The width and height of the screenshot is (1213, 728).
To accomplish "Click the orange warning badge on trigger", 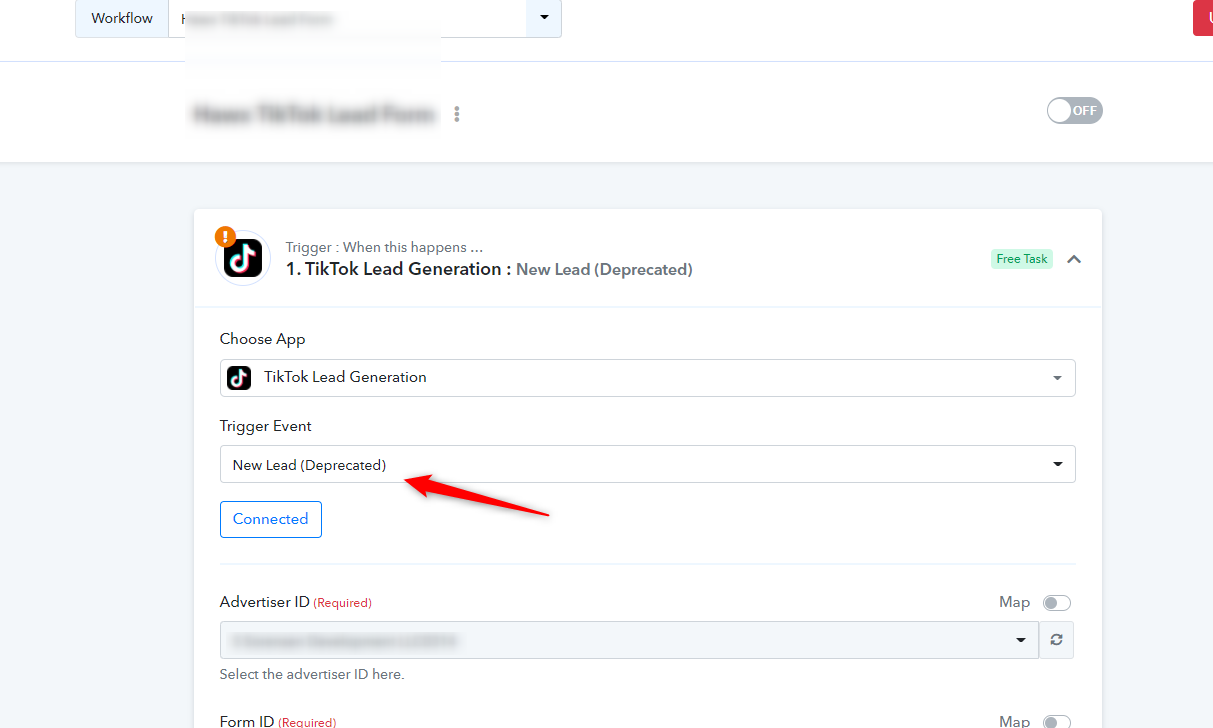I will click(x=225, y=237).
